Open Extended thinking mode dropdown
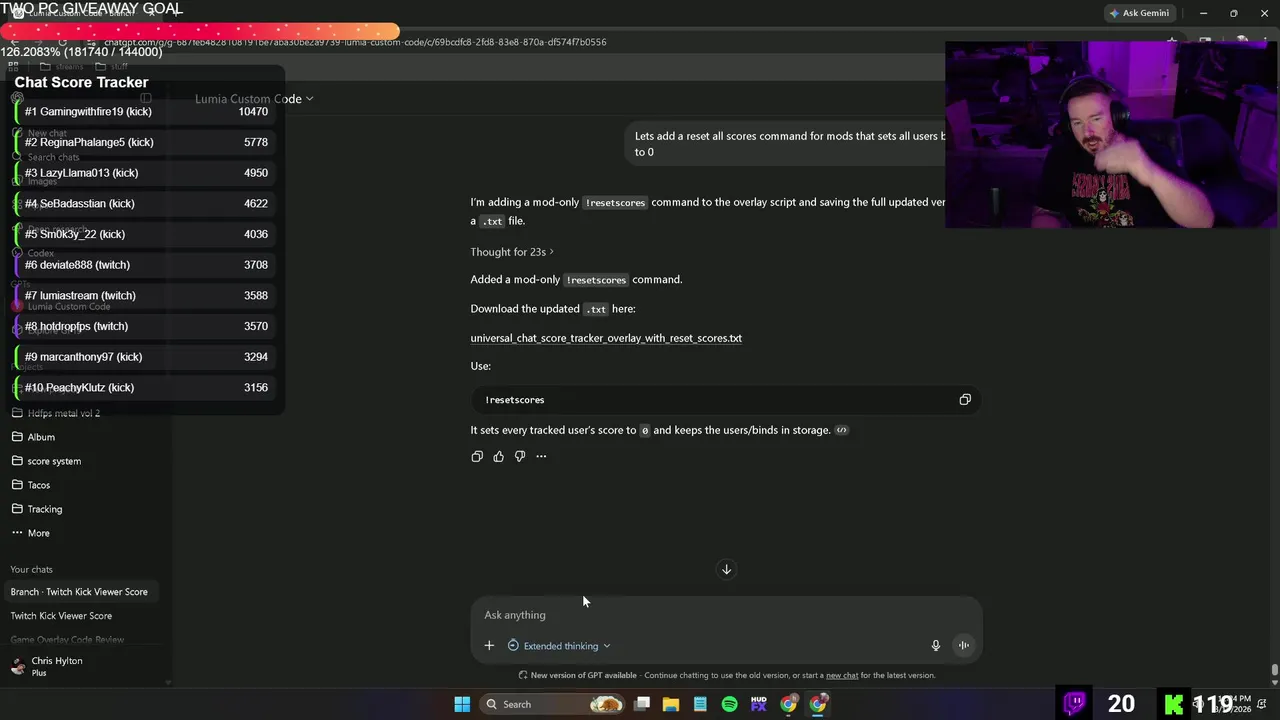Screen dimensions: 1280x720 (x=559, y=646)
